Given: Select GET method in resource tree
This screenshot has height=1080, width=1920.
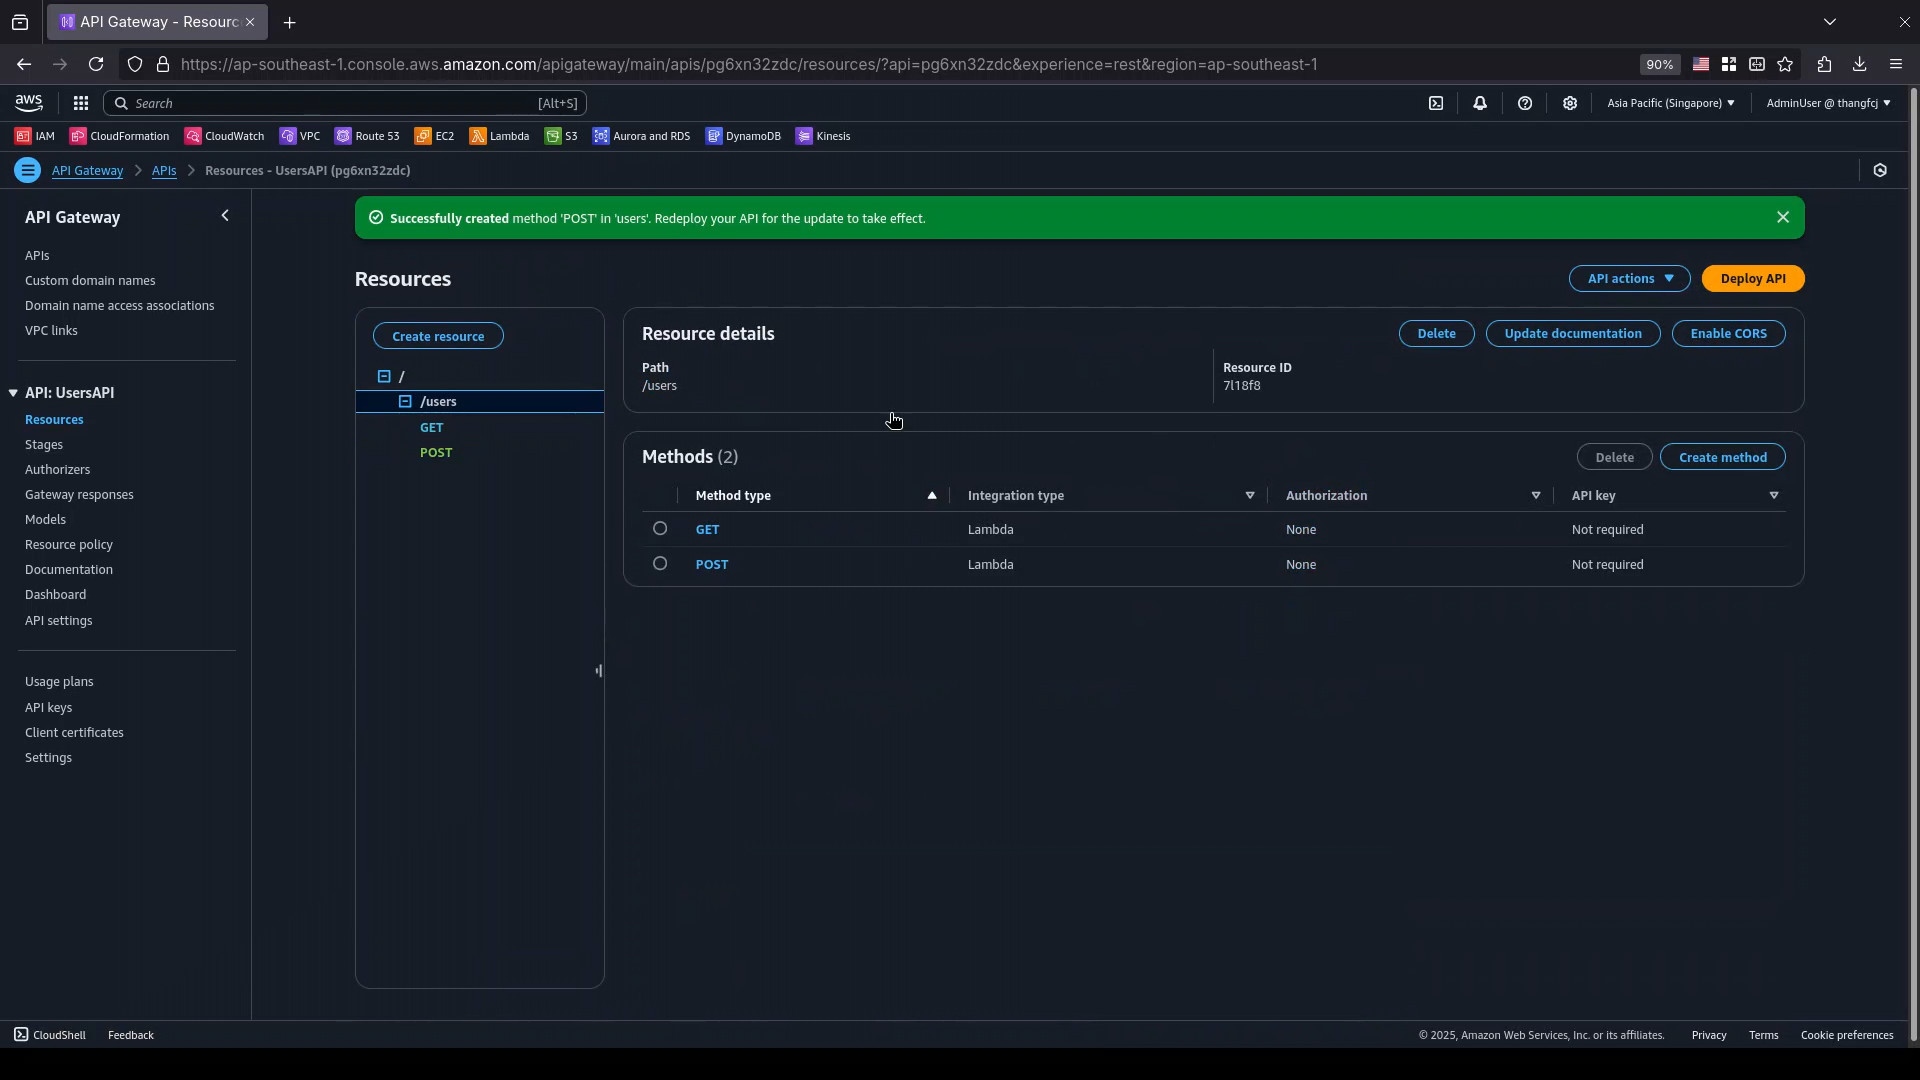Looking at the screenshot, I should (431, 427).
